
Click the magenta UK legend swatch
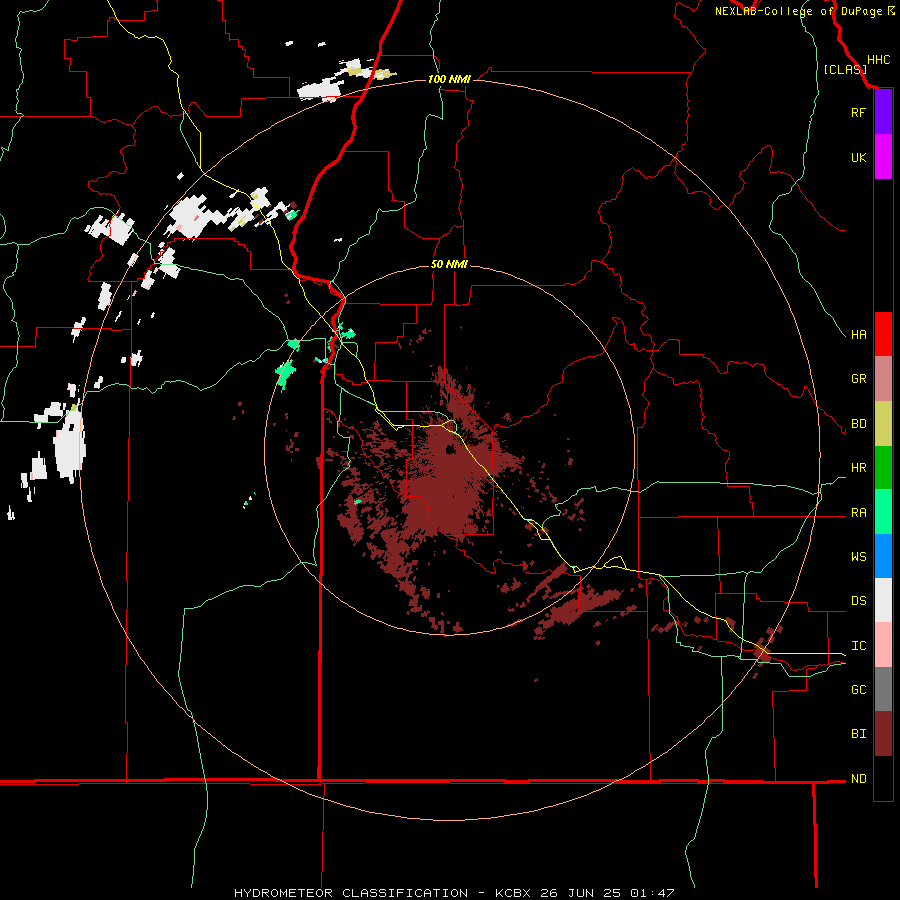tap(883, 157)
